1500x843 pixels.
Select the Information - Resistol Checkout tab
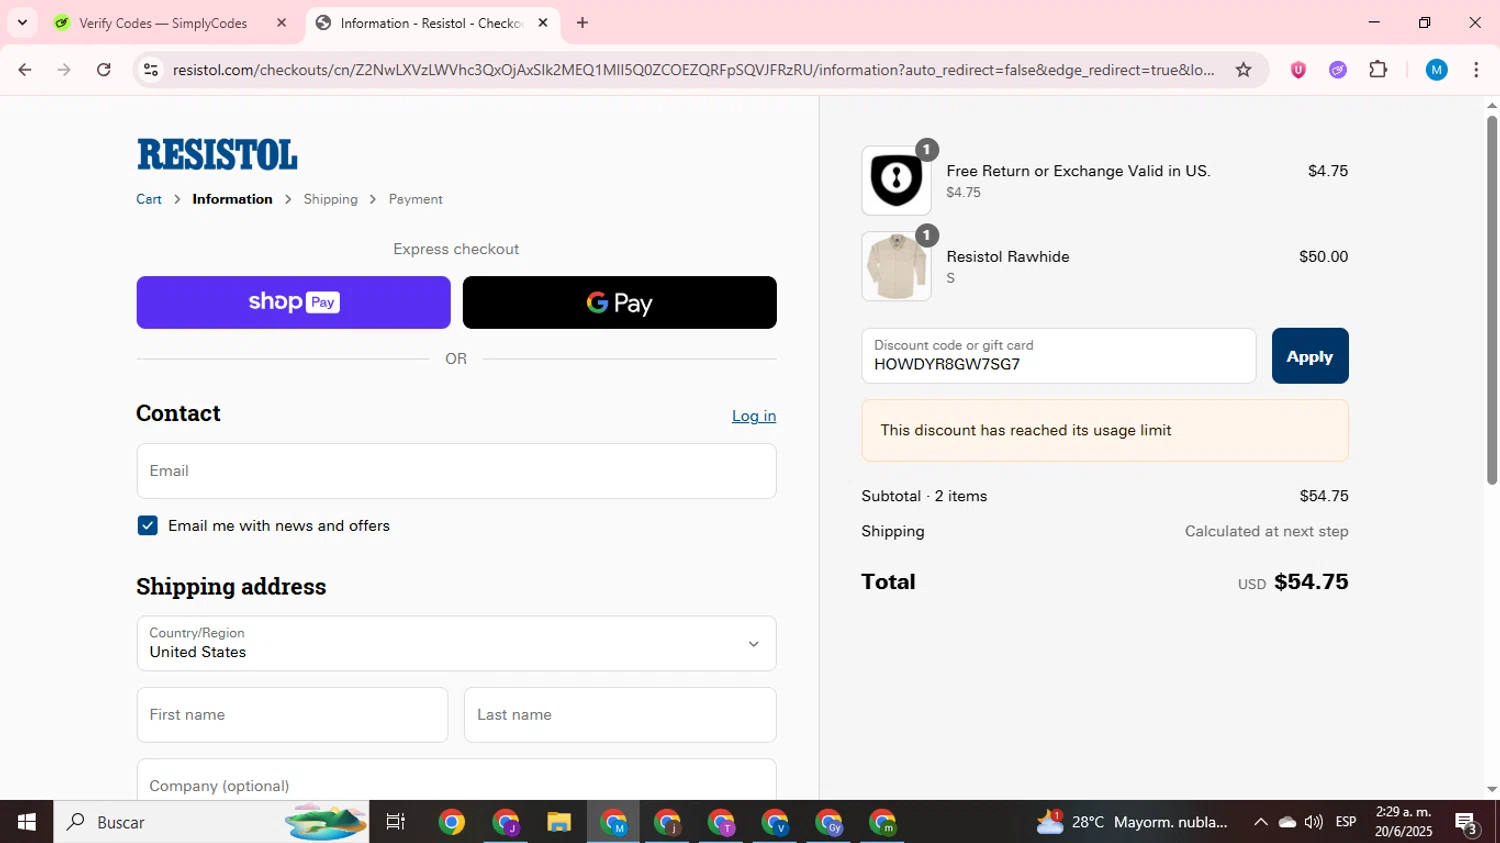(432, 23)
